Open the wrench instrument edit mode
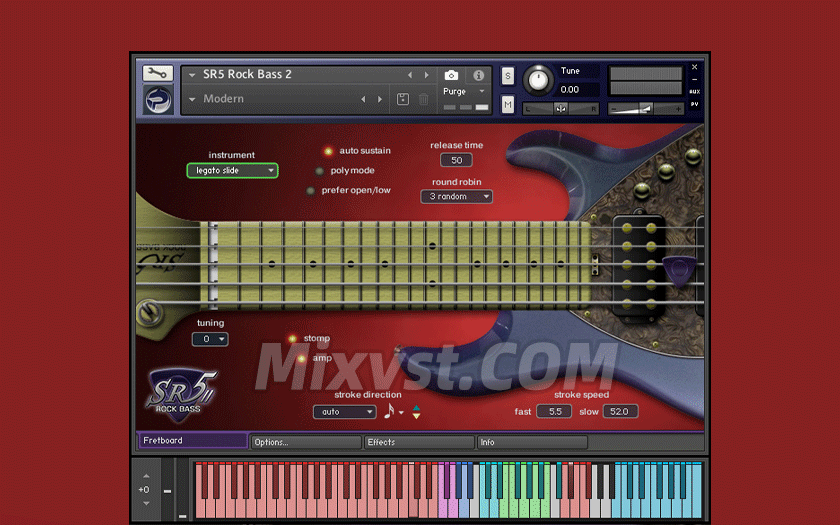Viewport: 840px width, 525px height. (x=157, y=74)
